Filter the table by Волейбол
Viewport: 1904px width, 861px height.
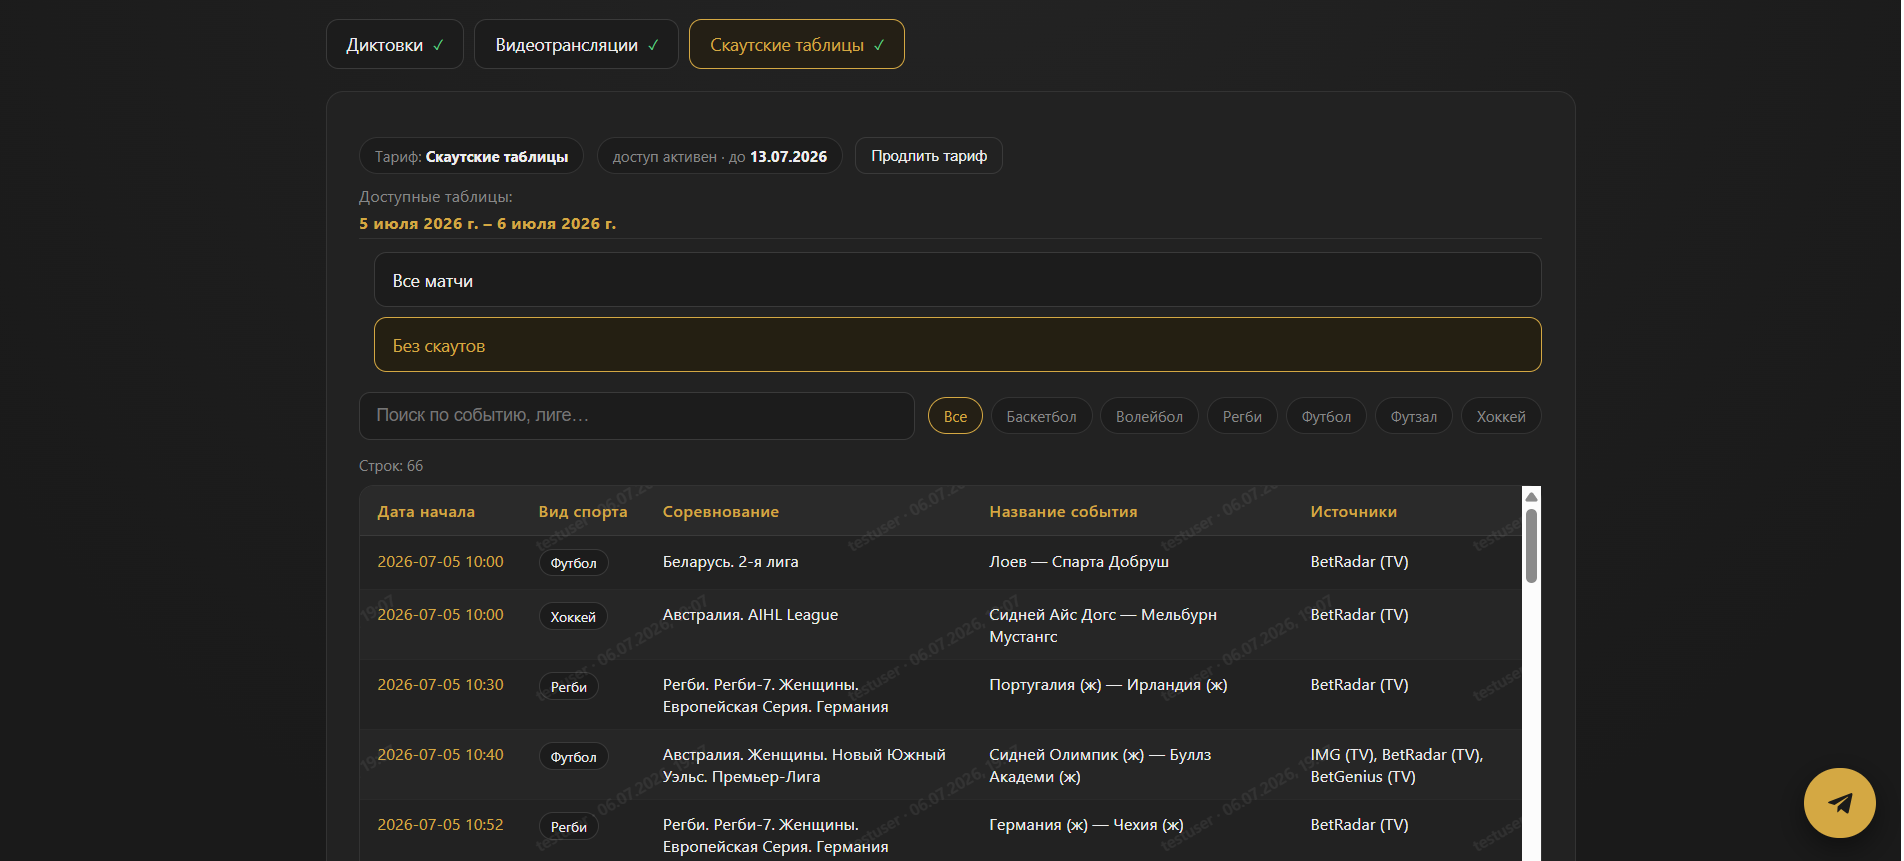click(x=1149, y=416)
